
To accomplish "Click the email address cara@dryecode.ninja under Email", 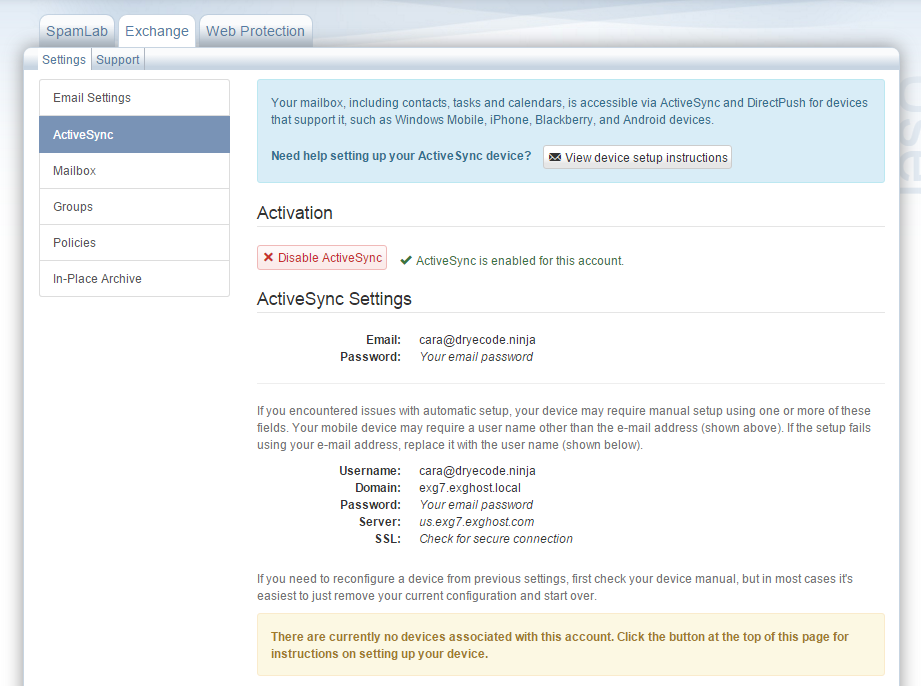I will (477, 340).
